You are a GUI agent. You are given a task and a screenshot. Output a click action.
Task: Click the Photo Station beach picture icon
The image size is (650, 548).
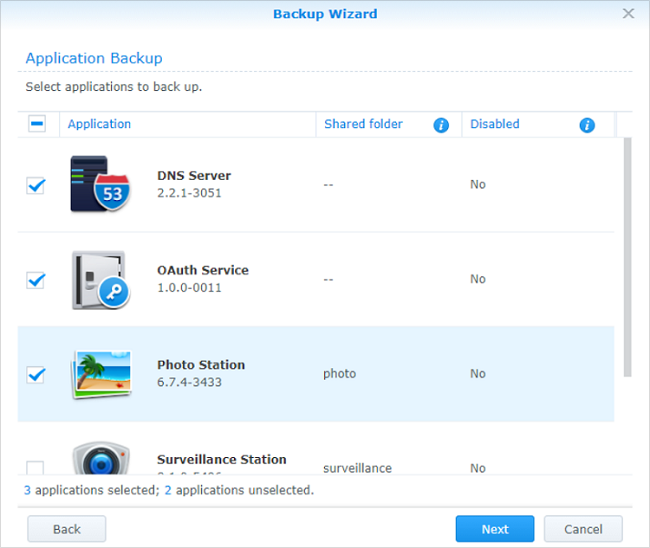[x=102, y=374]
